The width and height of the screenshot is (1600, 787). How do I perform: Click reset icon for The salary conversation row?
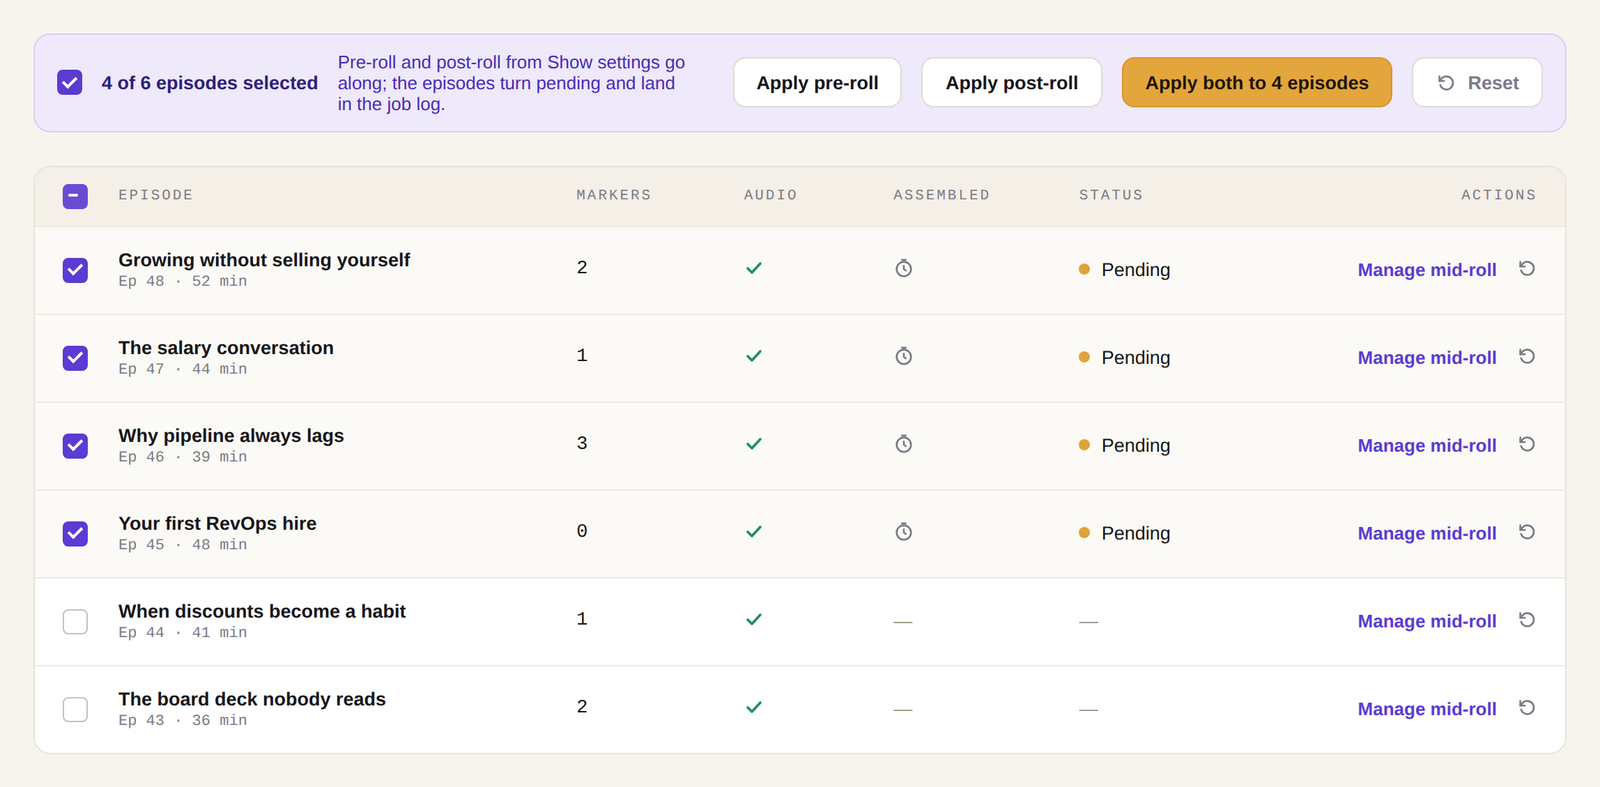click(1527, 356)
